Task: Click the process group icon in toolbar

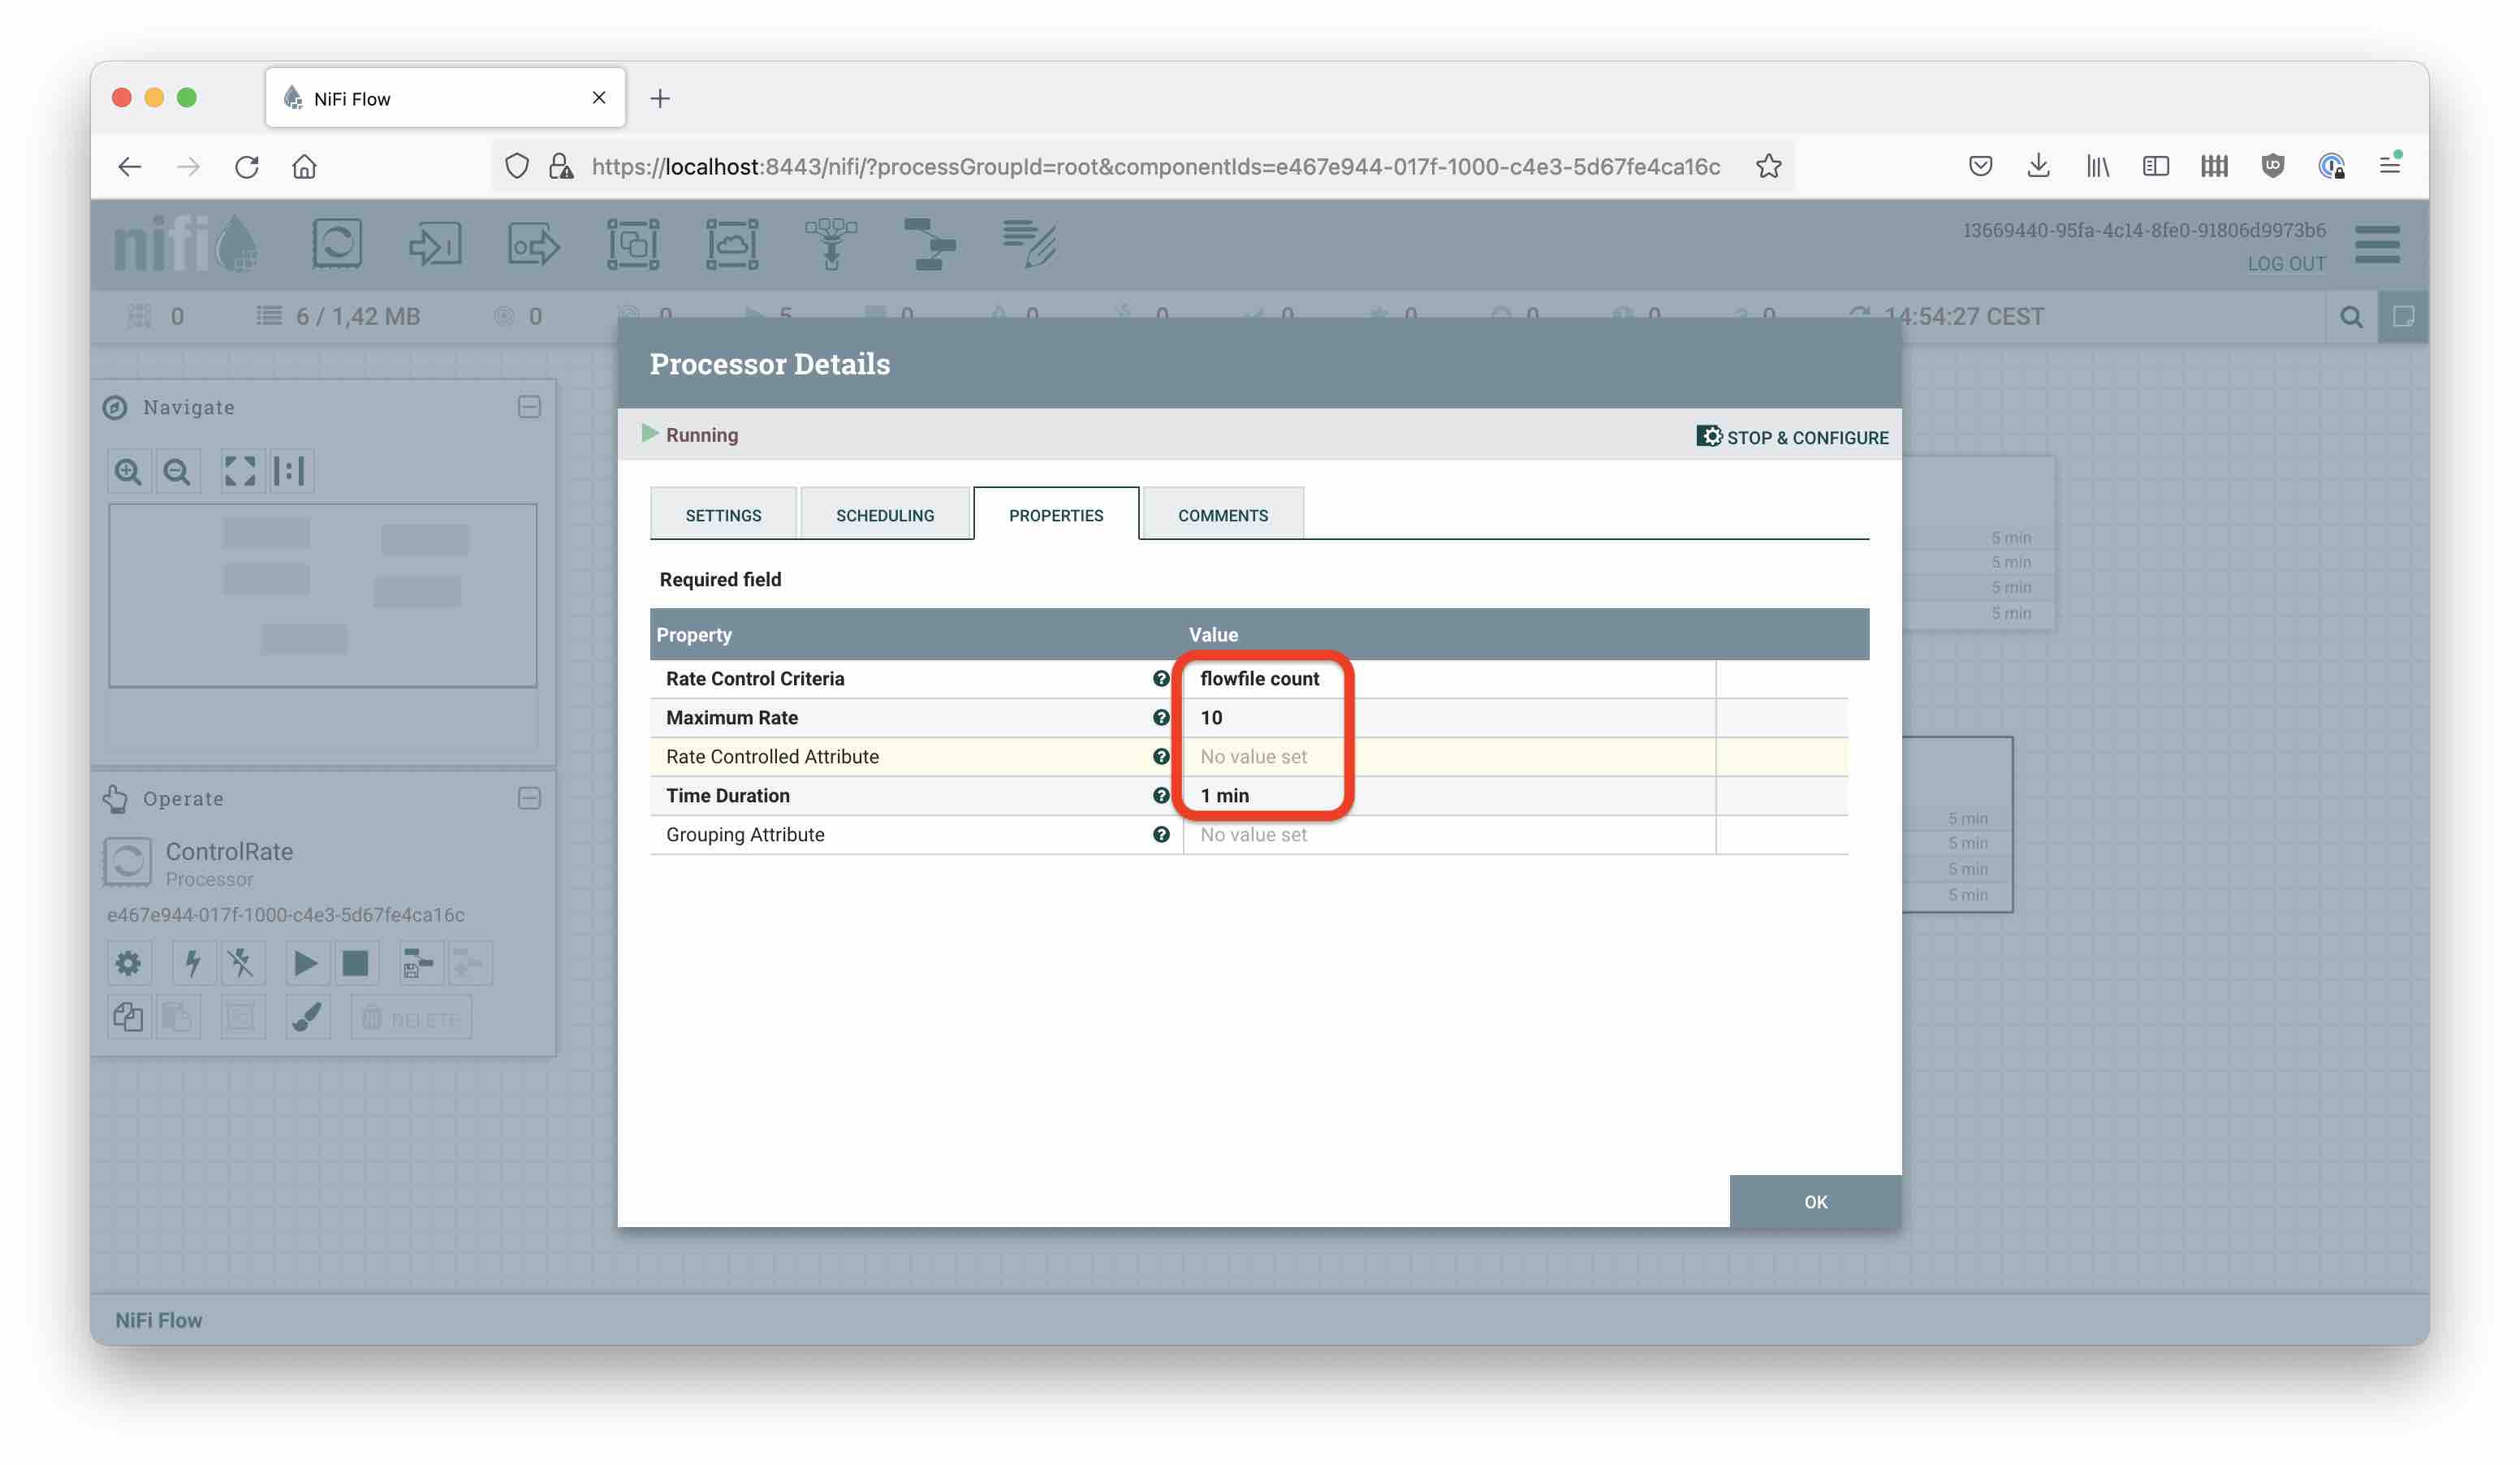Action: (631, 244)
